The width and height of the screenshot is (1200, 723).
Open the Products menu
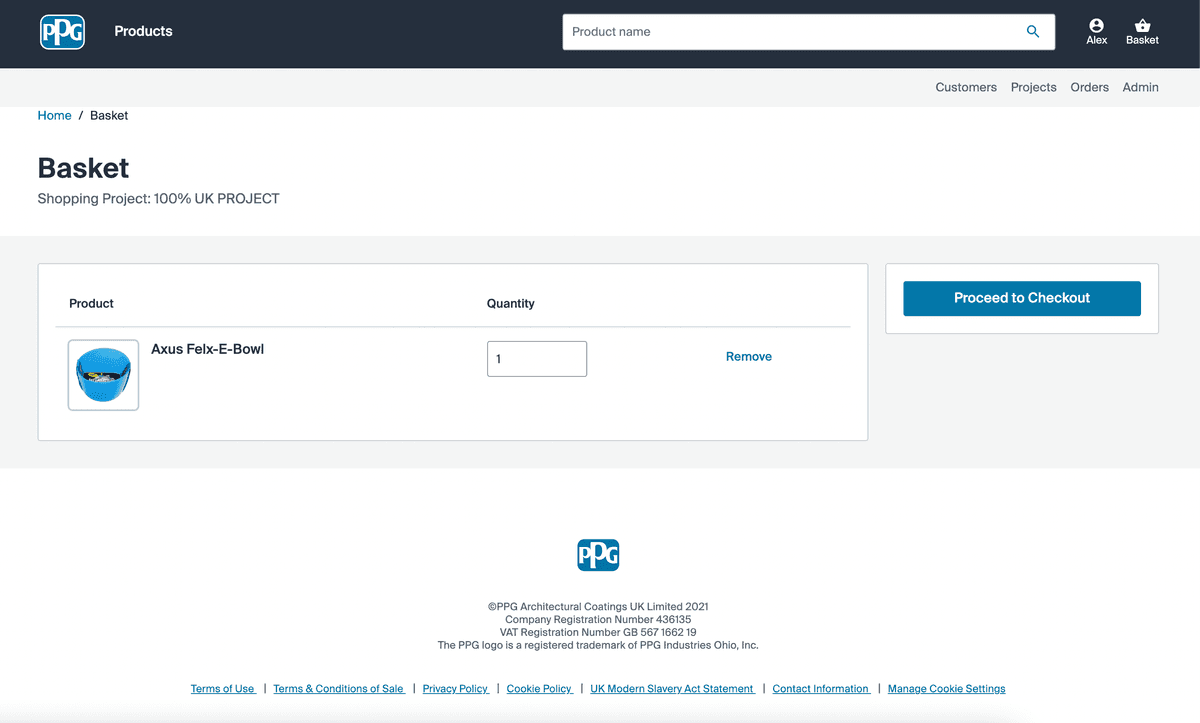coord(143,31)
